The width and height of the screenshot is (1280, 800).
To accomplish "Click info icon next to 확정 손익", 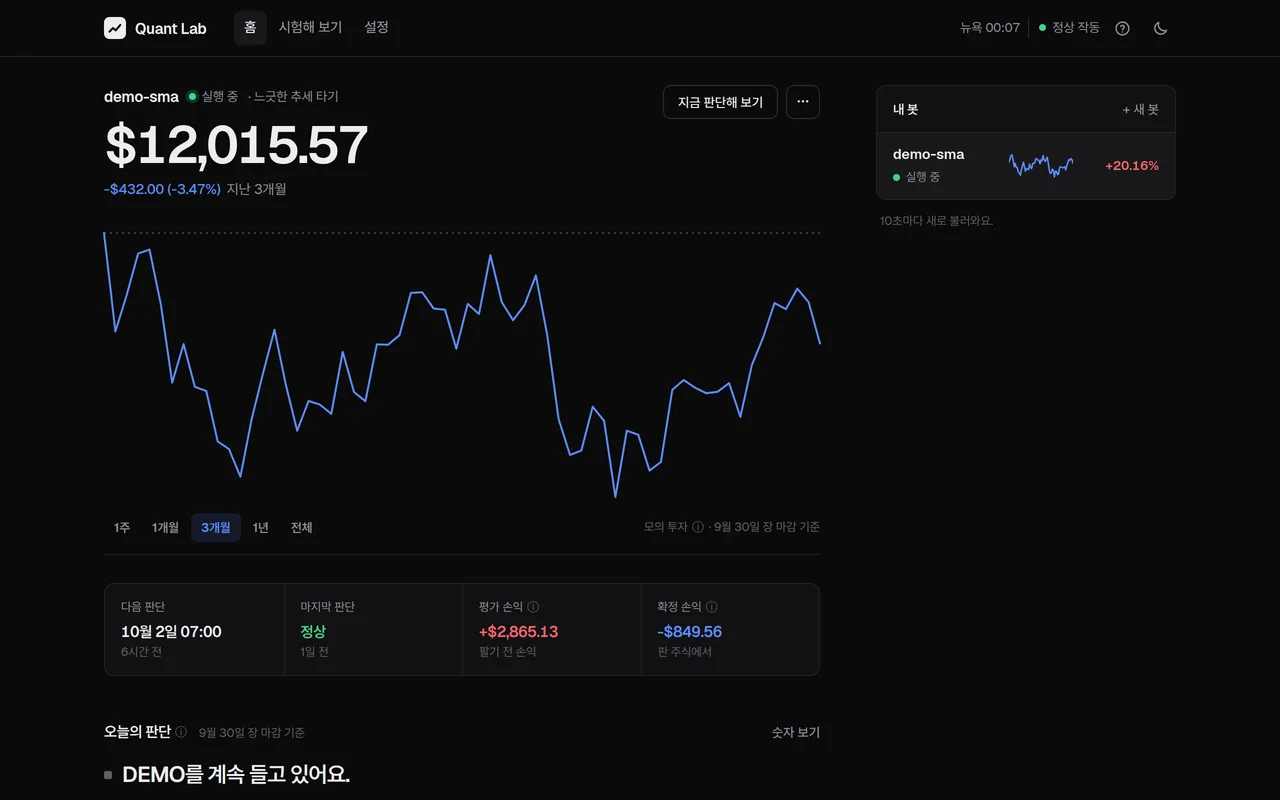I will (x=711, y=607).
